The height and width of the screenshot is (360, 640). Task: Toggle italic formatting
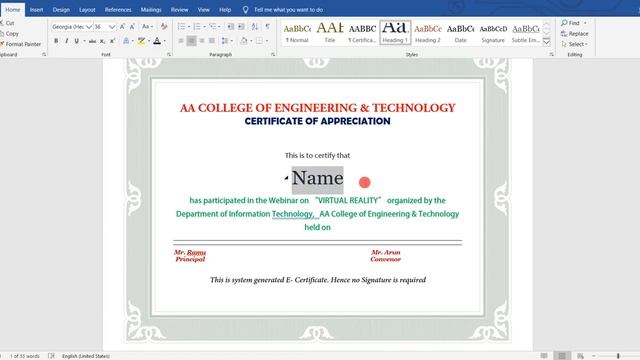(x=67, y=41)
